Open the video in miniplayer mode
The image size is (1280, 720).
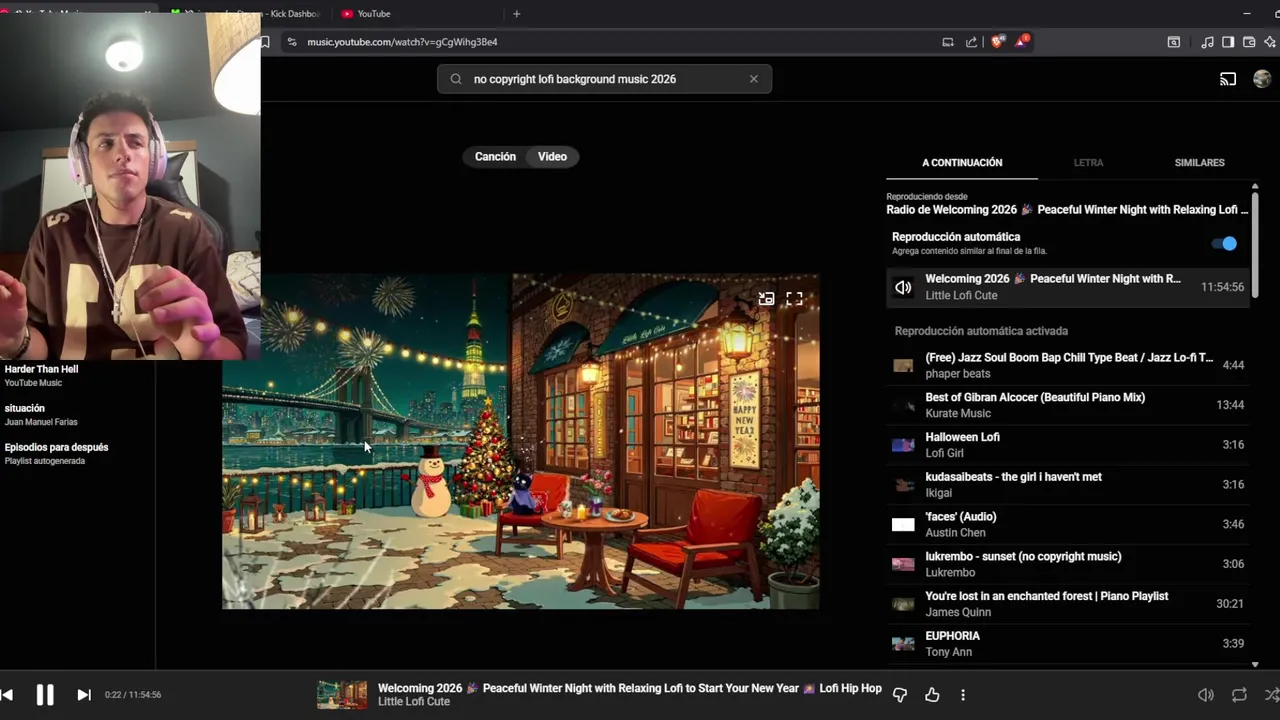point(766,298)
